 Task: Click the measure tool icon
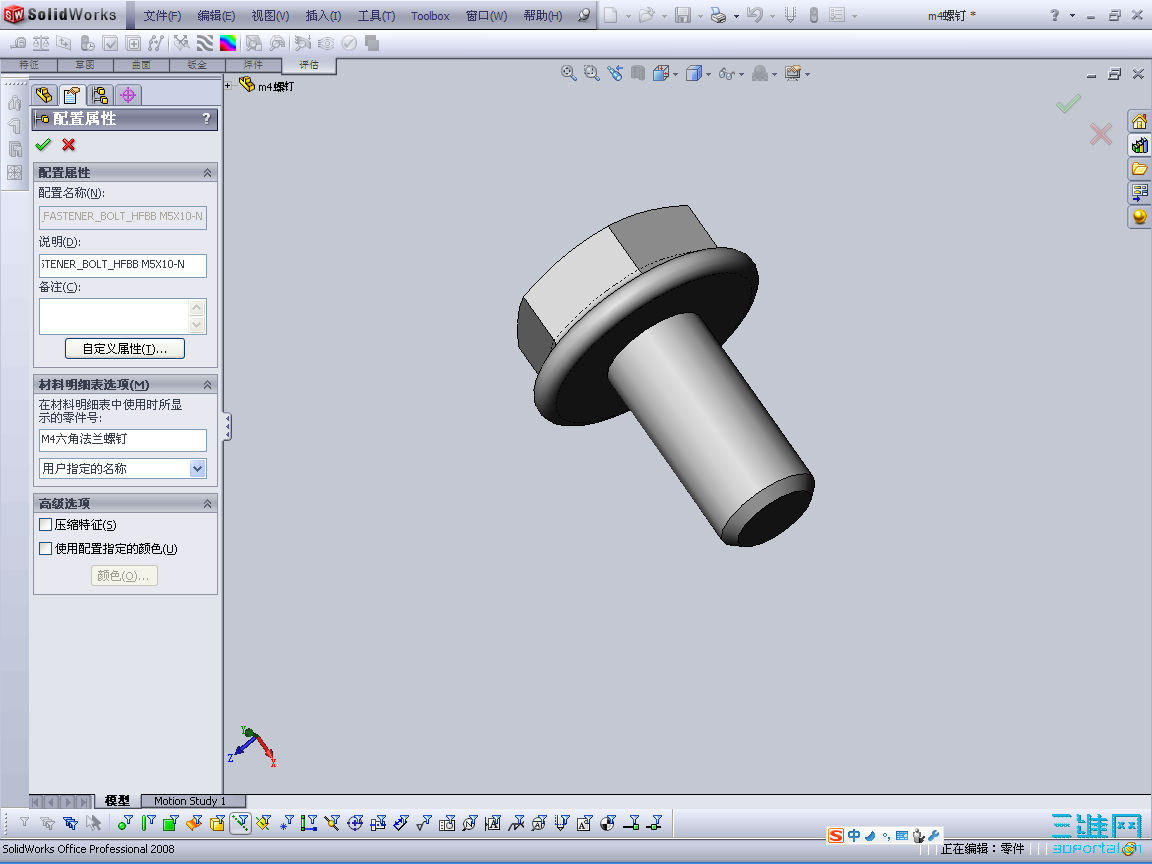click(x=17, y=43)
